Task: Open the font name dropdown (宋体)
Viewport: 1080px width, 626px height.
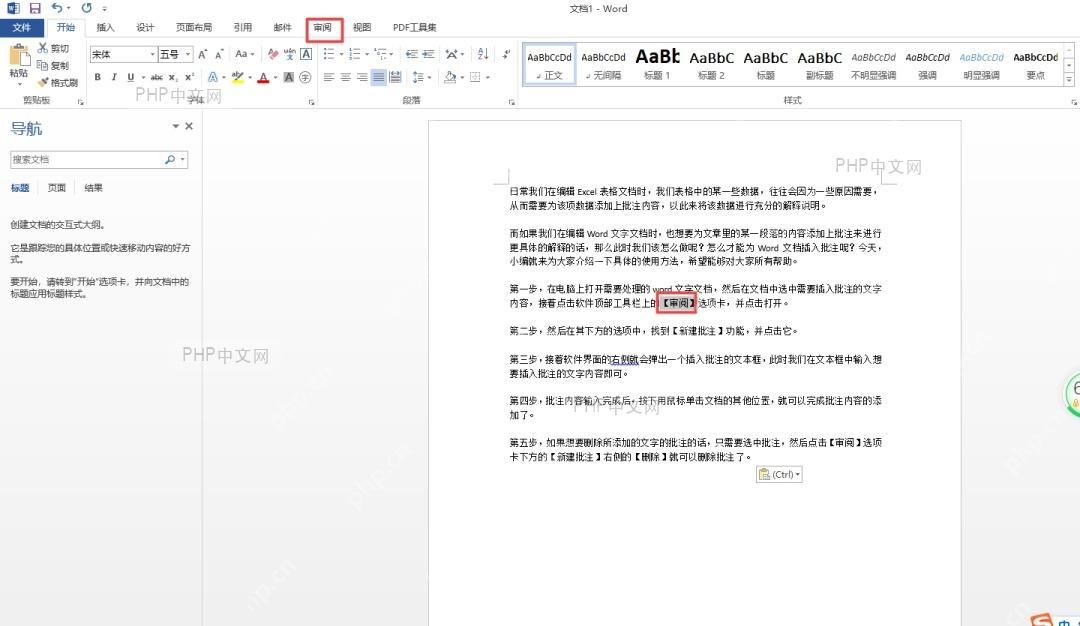Action: [x=152, y=54]
